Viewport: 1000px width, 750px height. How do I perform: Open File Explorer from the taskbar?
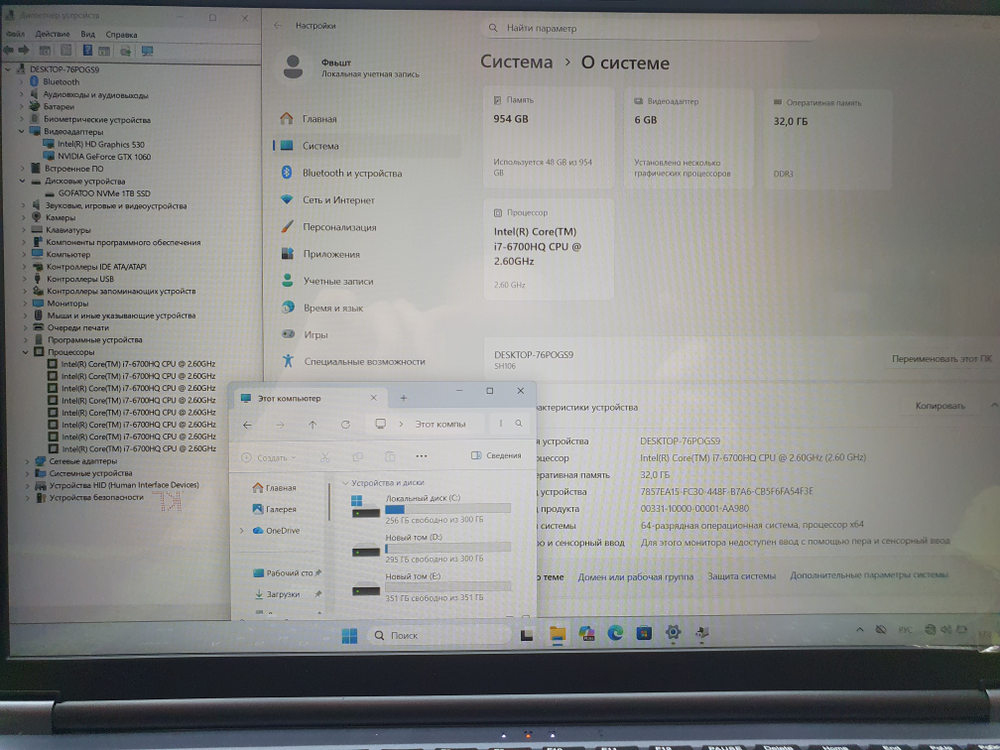pos(557,634)
